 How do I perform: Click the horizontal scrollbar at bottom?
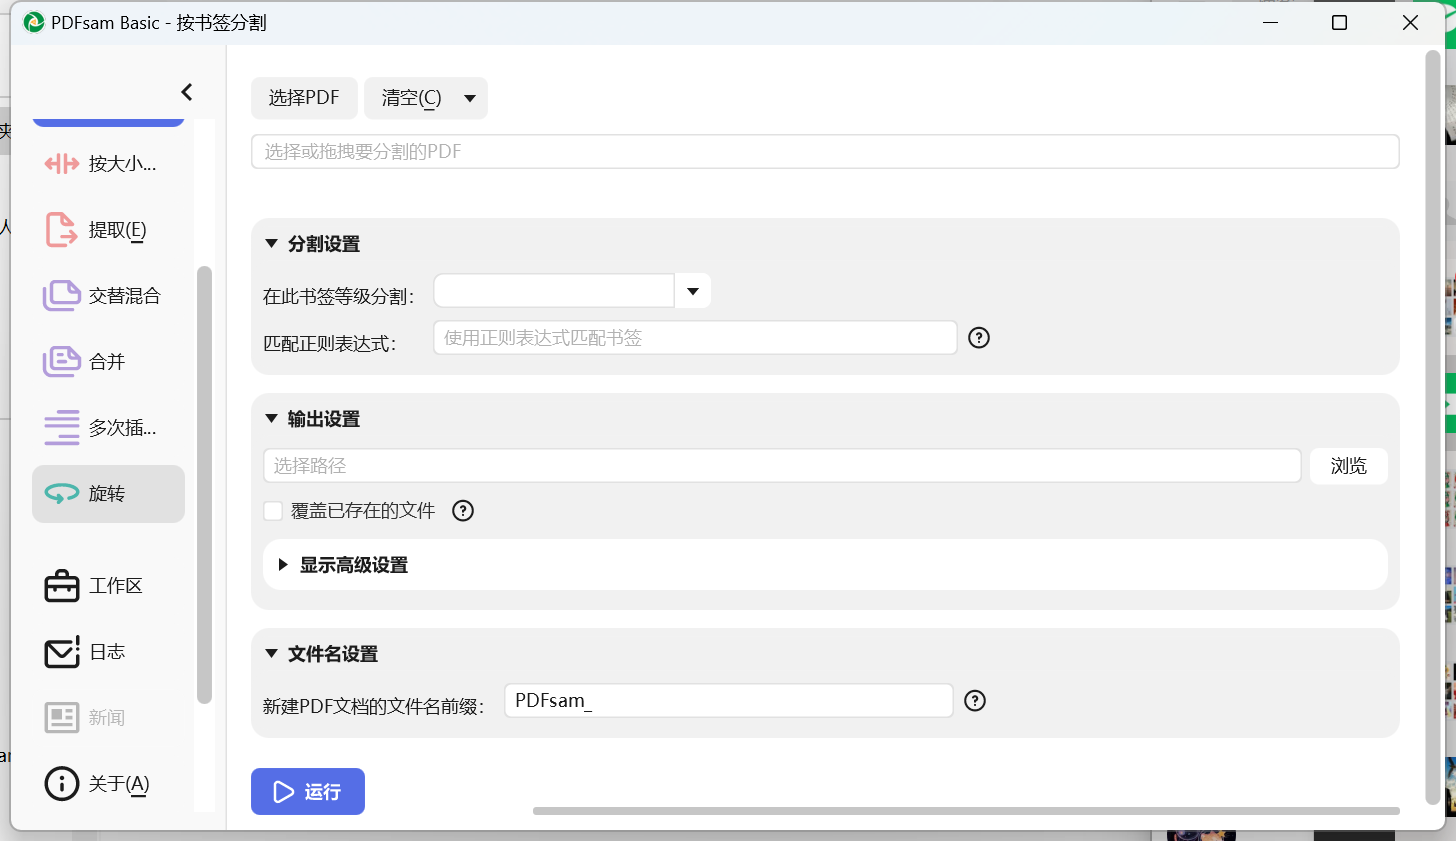pos(966,811)
